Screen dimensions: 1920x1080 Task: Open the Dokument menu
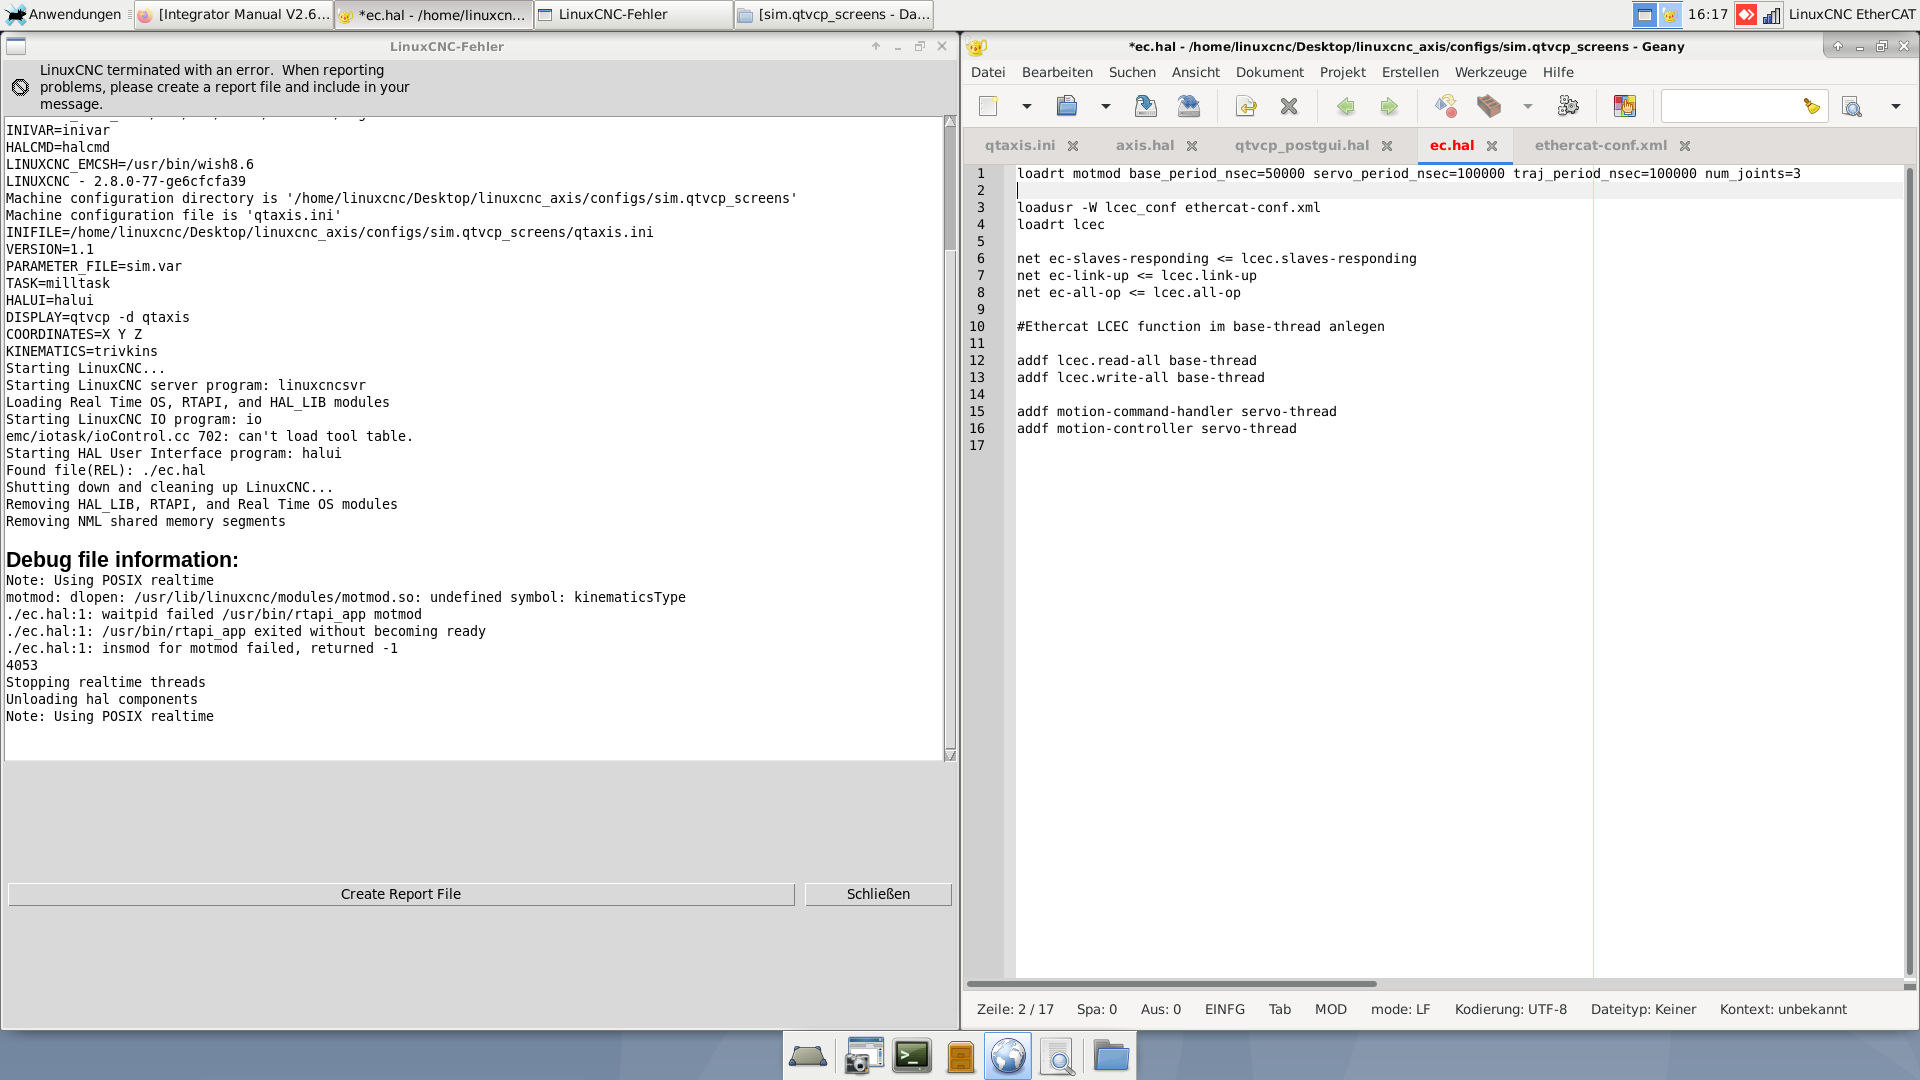coord(1270,72)
